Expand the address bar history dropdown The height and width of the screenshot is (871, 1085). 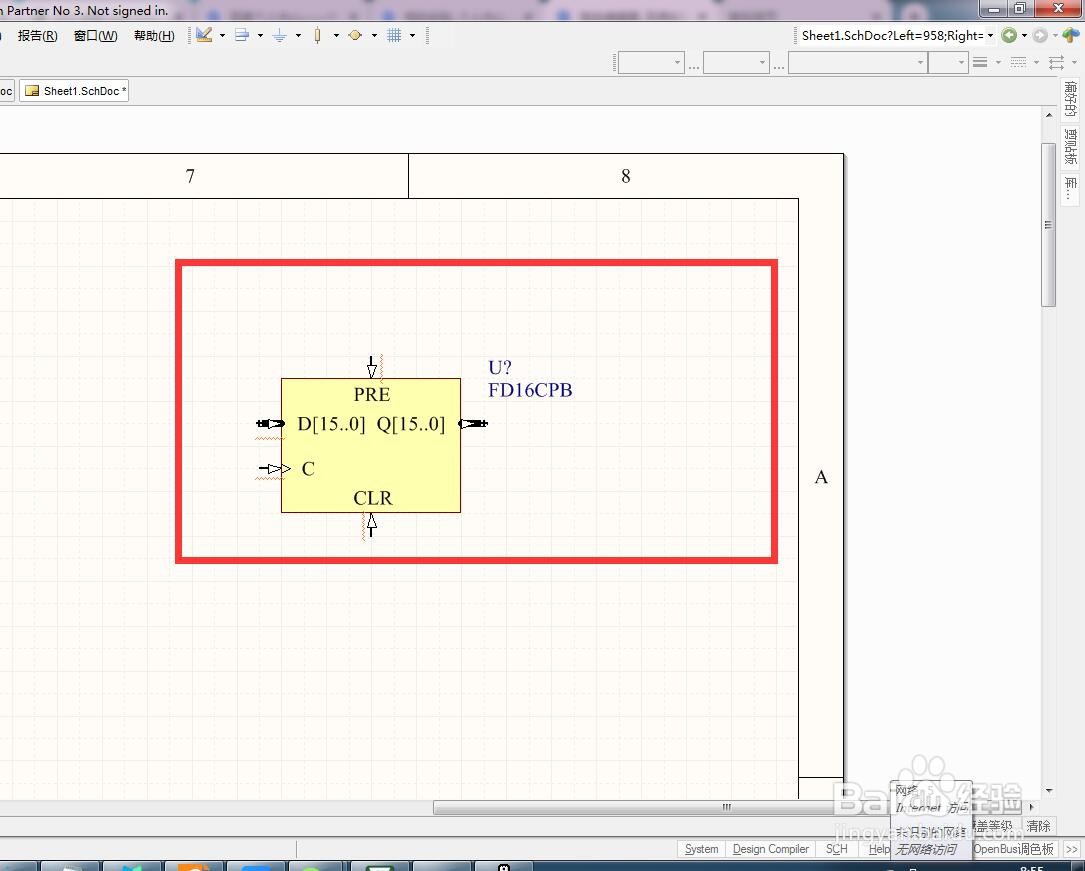[x=991, y=35]
